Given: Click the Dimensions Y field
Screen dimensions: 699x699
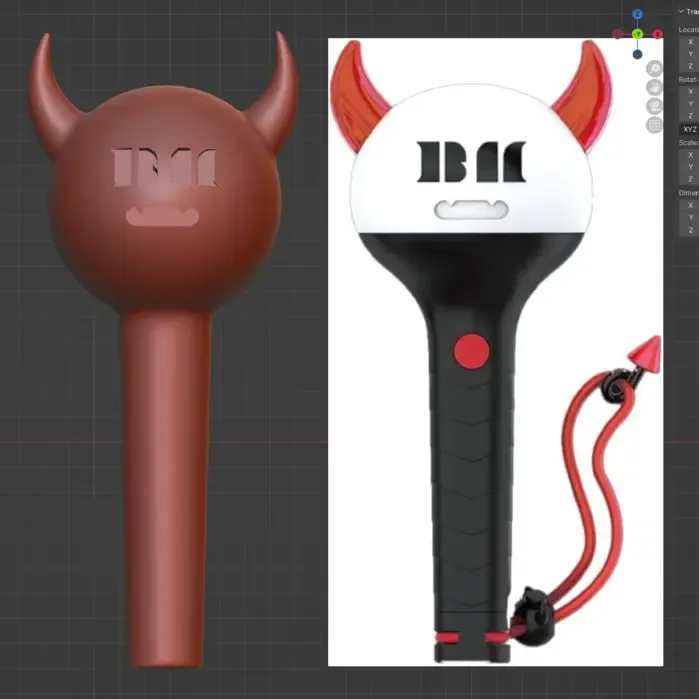Looking at the screenshot, I should pyautogui.click(x=689, y=218).
